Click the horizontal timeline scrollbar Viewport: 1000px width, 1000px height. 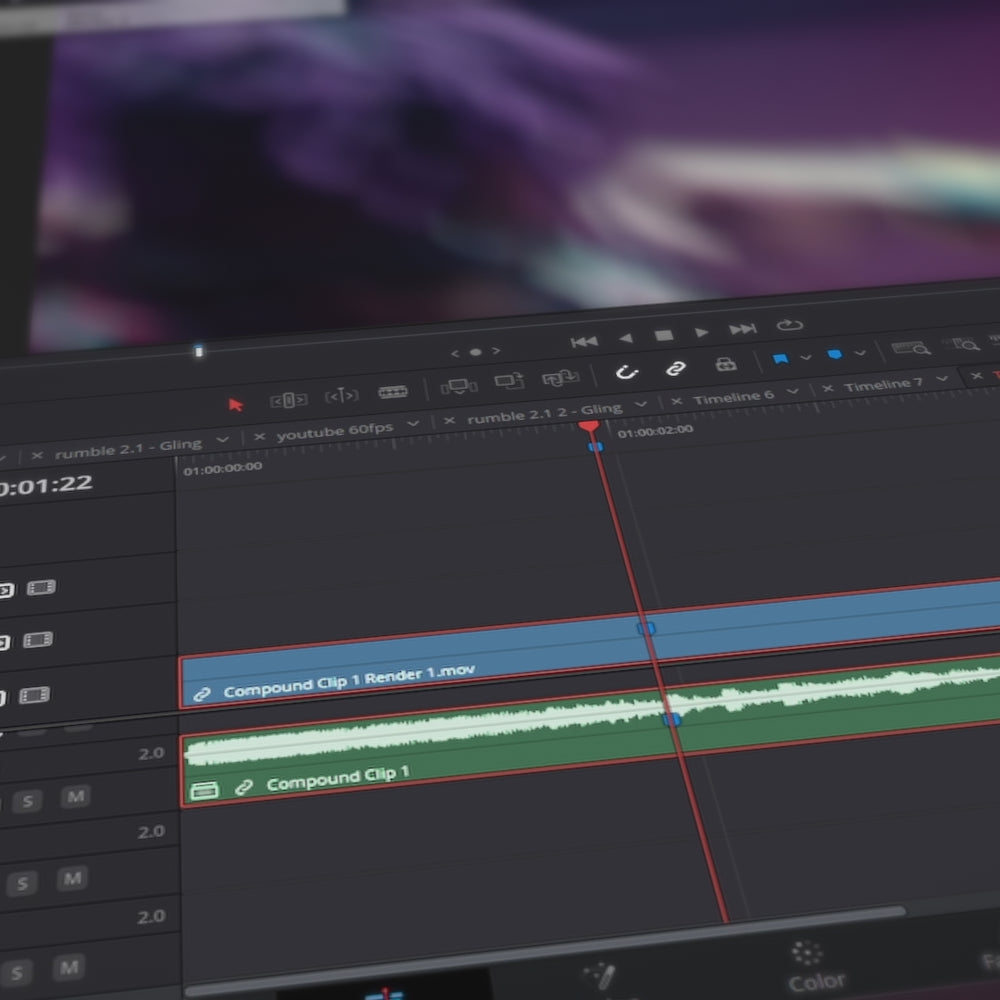(545, 950)
